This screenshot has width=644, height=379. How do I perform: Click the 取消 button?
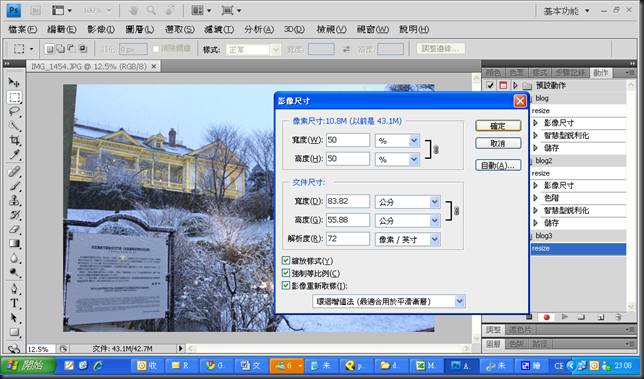[498, 143]
